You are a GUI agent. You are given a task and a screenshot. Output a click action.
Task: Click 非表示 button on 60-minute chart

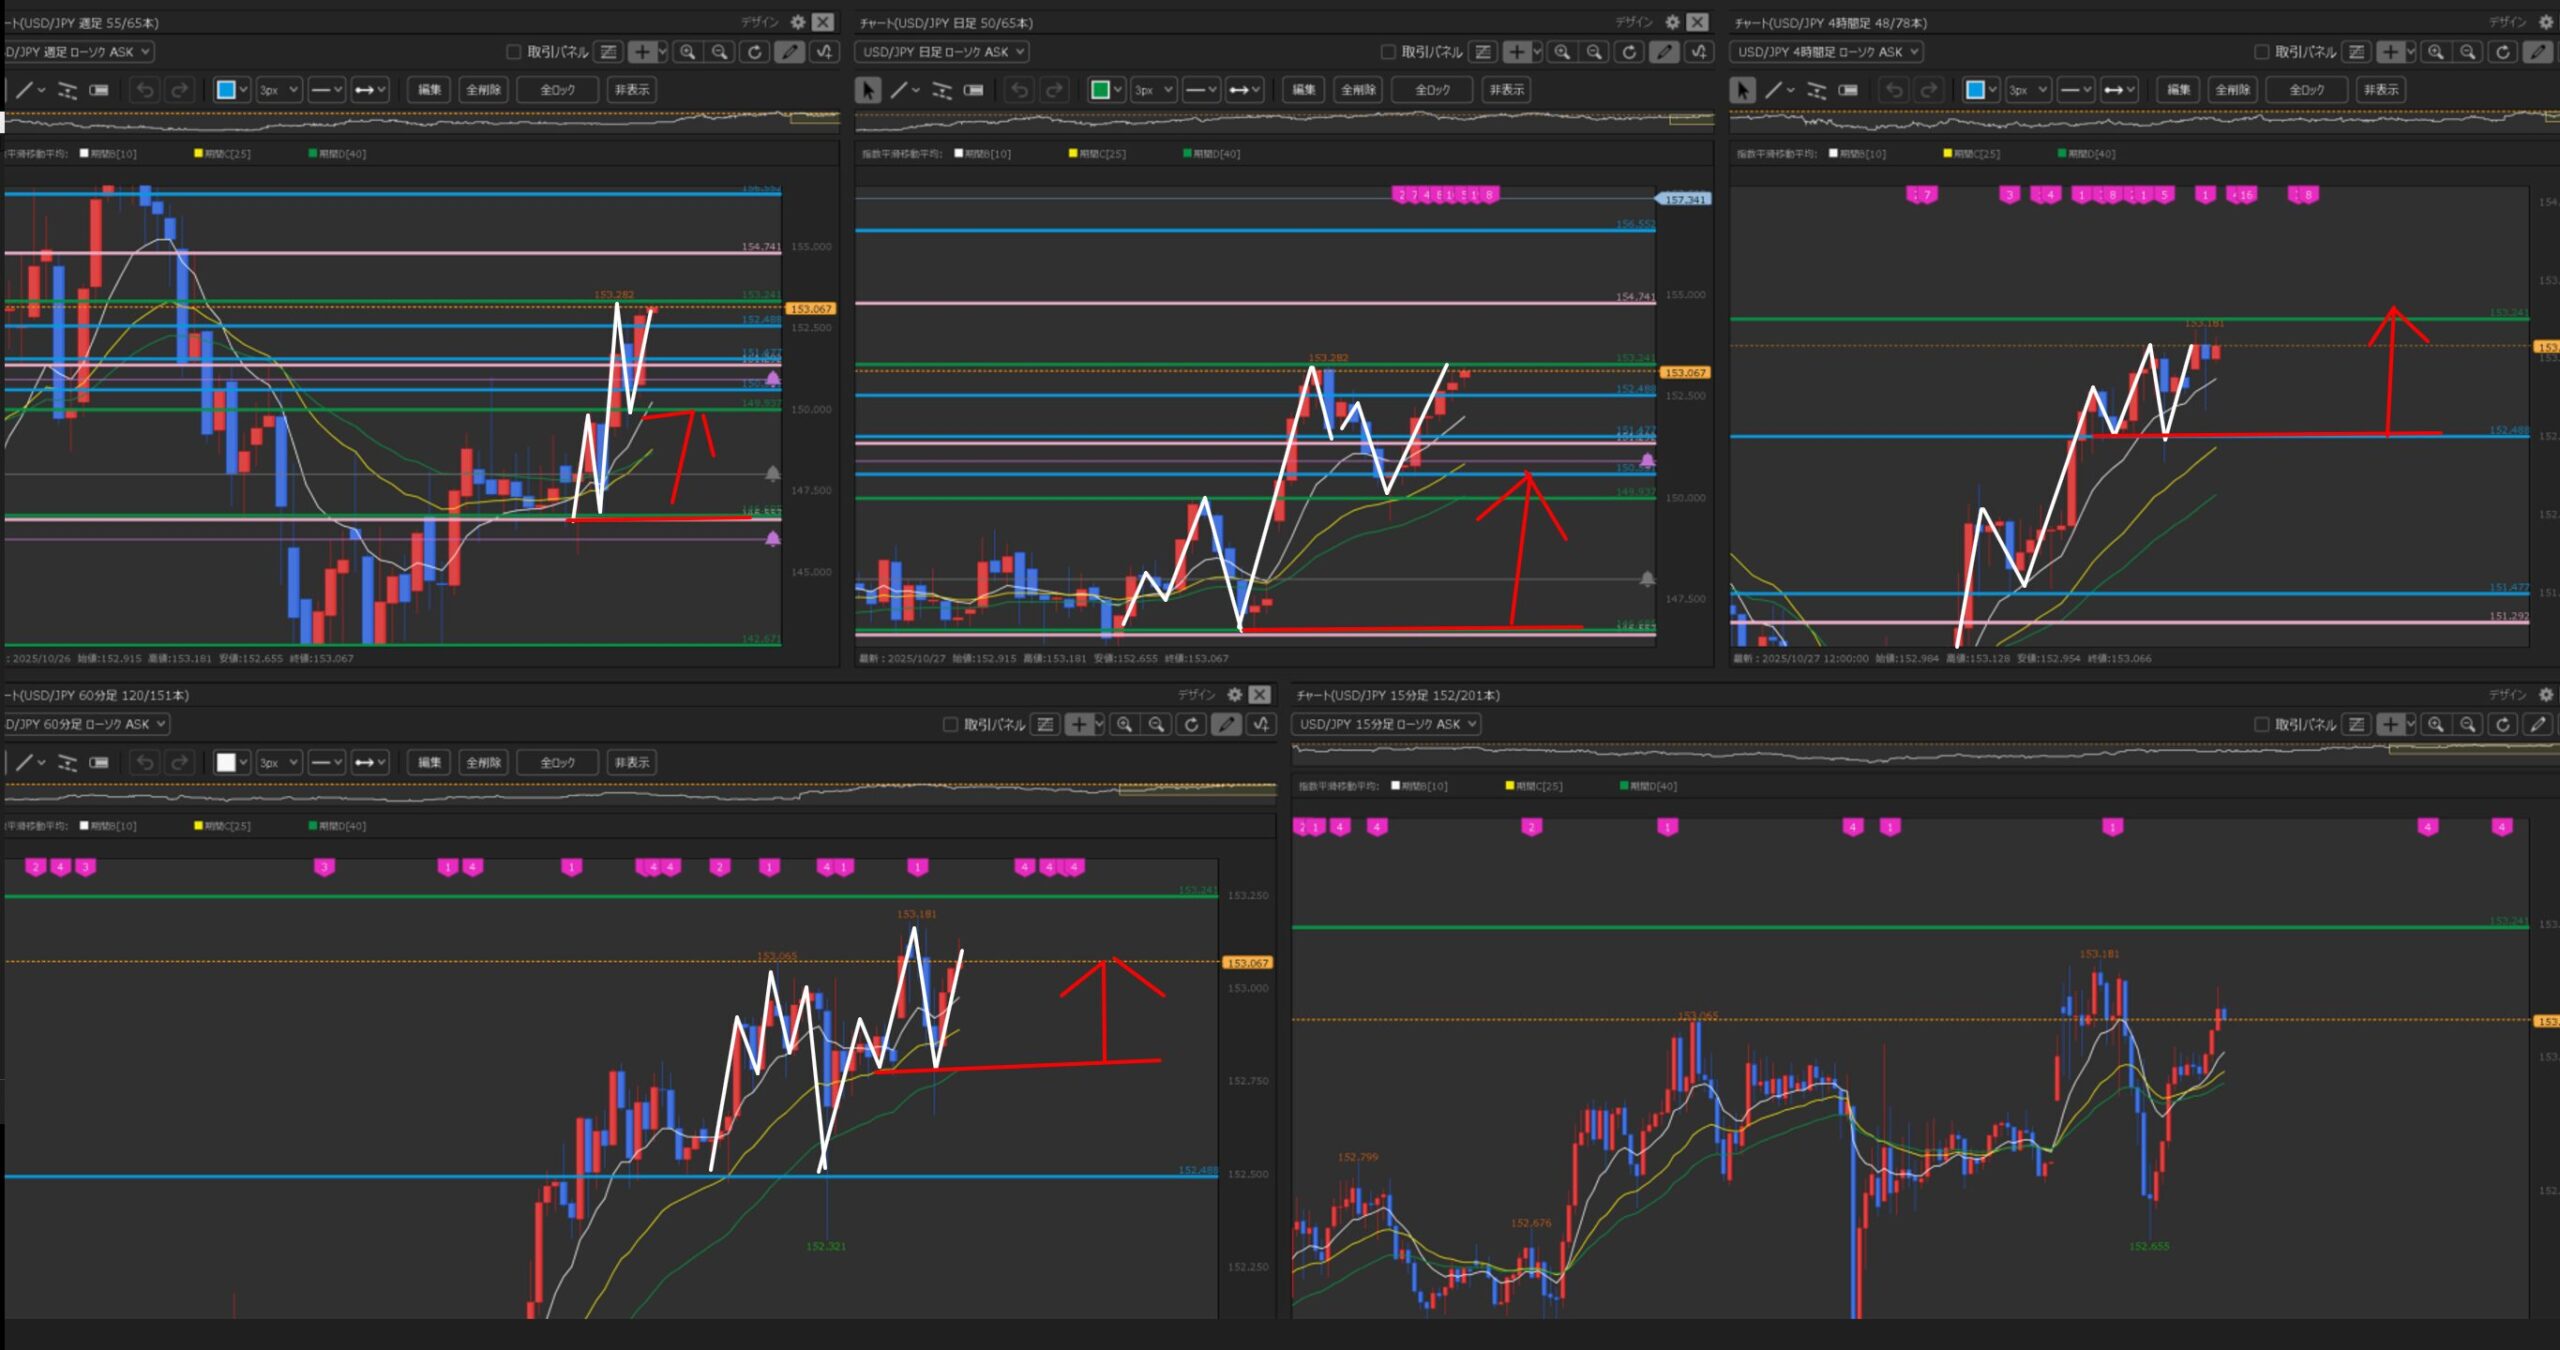point(631,762)
